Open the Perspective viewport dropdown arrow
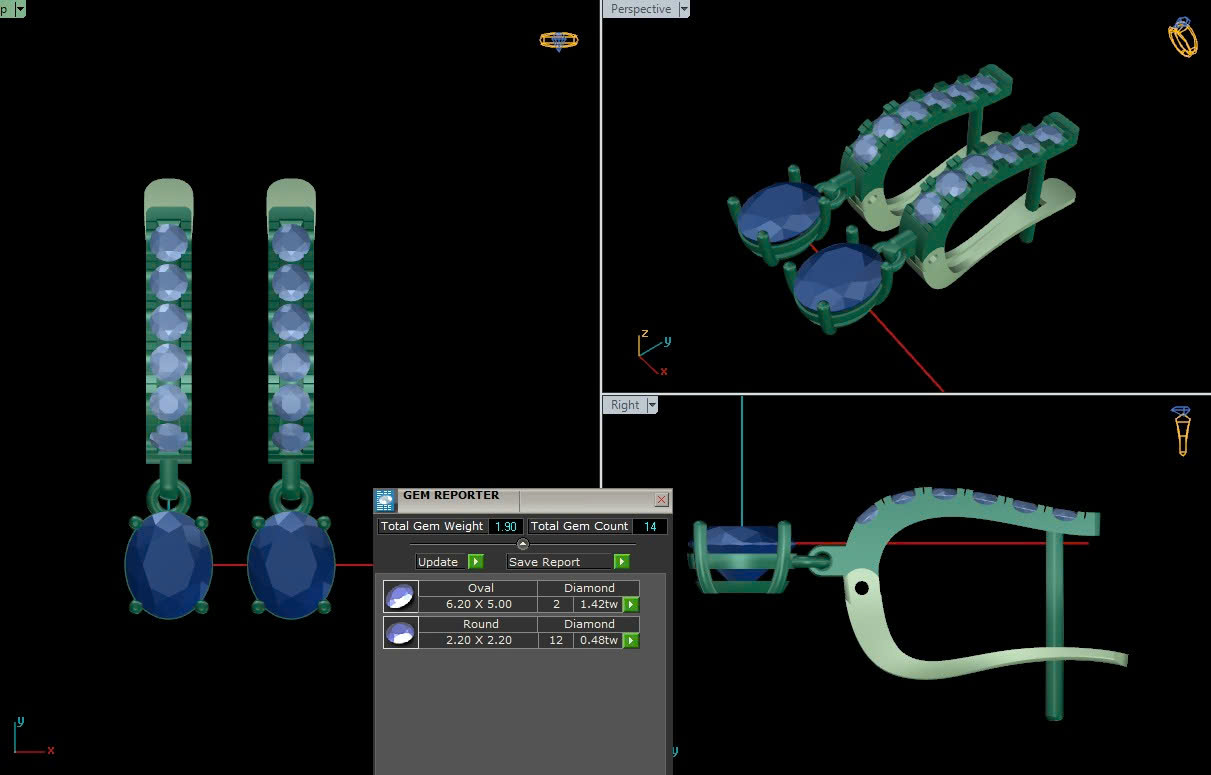The width and height of the screenshot is (1211, 775). tap(684, 9)
